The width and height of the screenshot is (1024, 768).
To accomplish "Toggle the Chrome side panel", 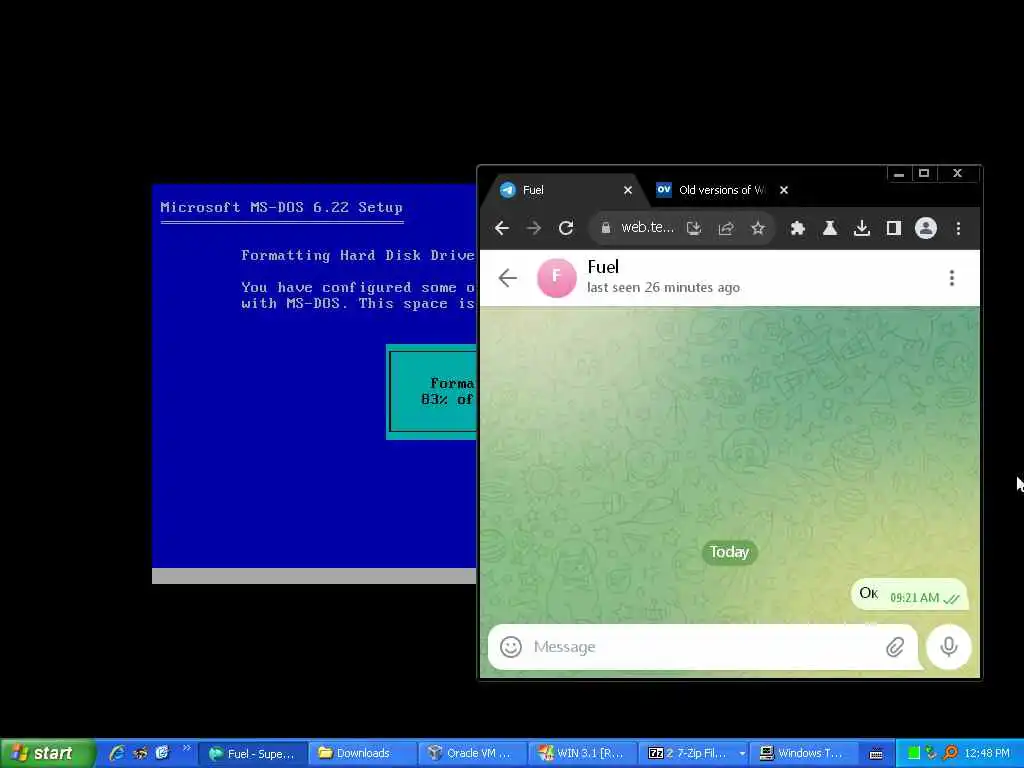I will pos(893,228).
